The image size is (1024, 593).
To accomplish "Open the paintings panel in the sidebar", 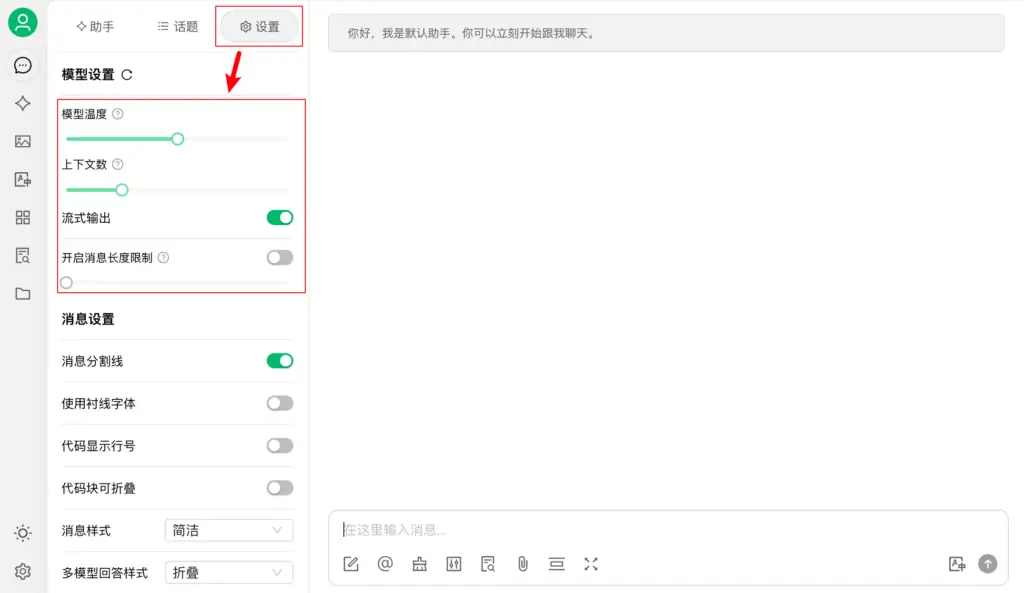I will (22, 141).
